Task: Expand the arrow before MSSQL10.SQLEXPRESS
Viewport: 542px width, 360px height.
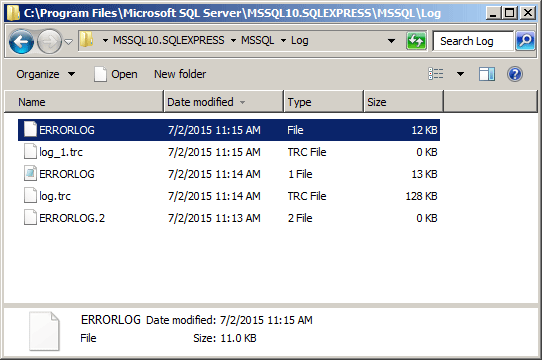Action: pyautogui.click(x=105, y=41)
